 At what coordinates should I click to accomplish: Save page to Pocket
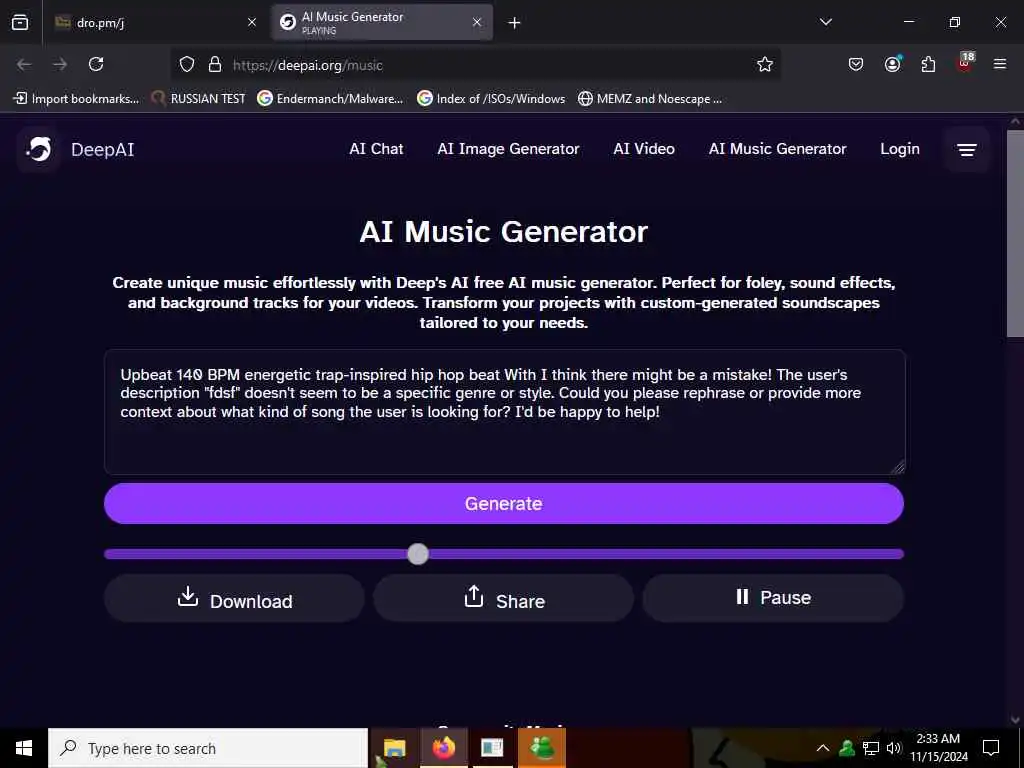click(x=856, y=64)
